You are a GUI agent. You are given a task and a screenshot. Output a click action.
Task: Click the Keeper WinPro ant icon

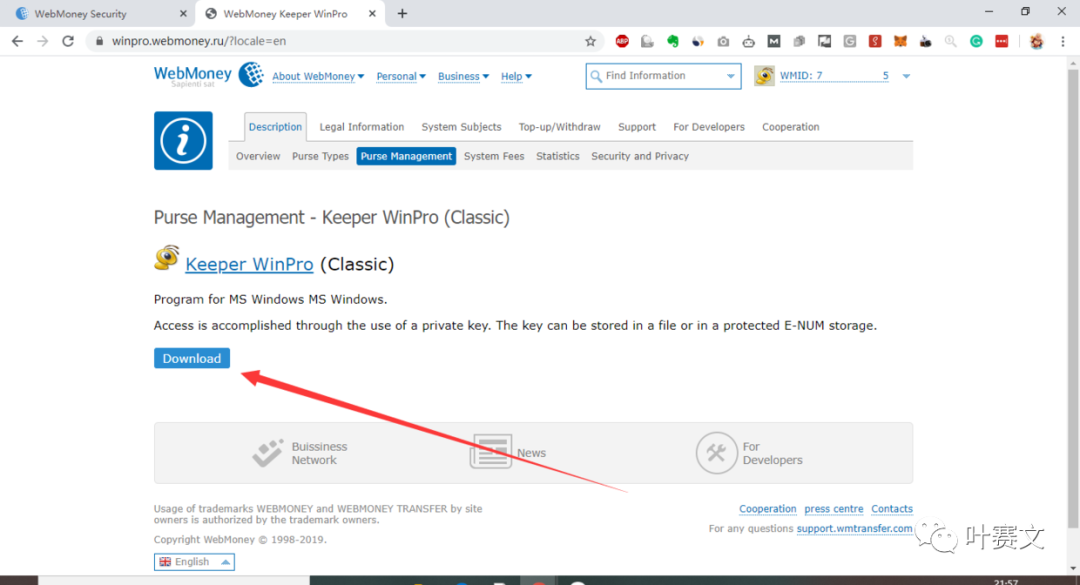pos(167,258)
